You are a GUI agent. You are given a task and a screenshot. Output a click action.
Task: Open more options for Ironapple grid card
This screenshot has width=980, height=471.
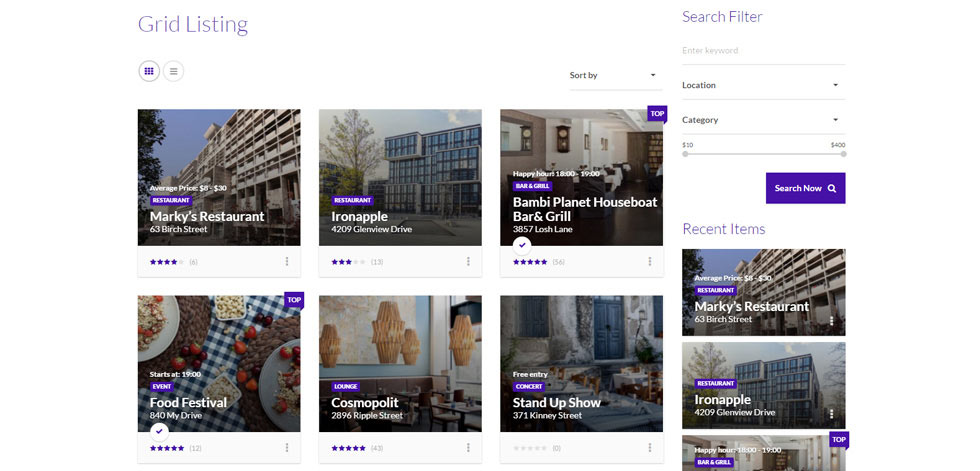(468, 262)
